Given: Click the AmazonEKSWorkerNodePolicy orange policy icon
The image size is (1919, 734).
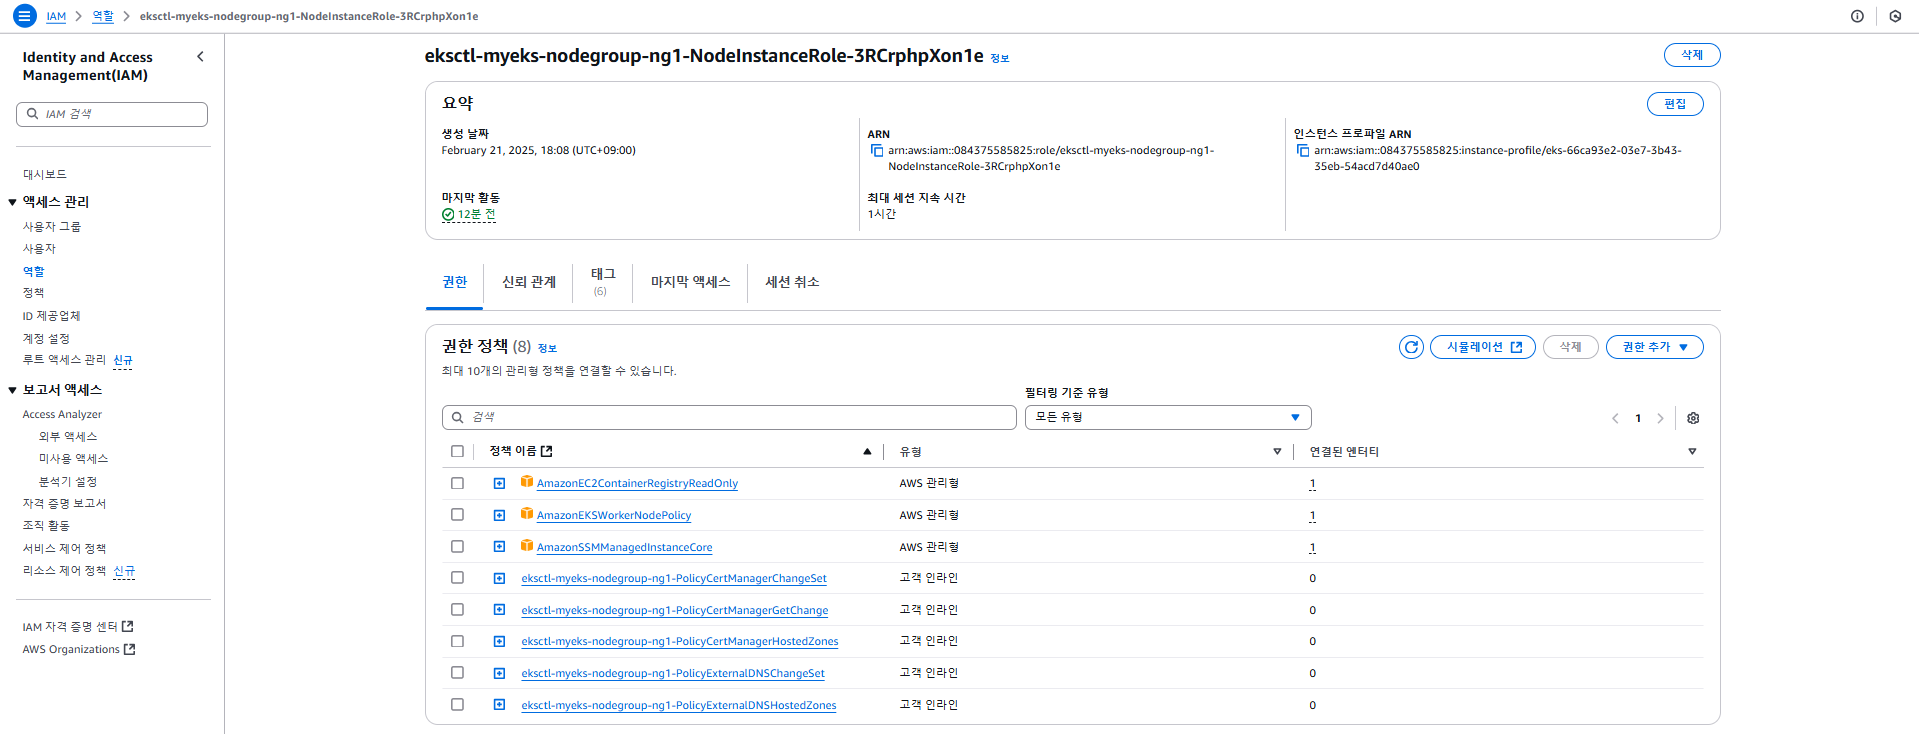Looking at the screenshot, I should coord(527,514).
